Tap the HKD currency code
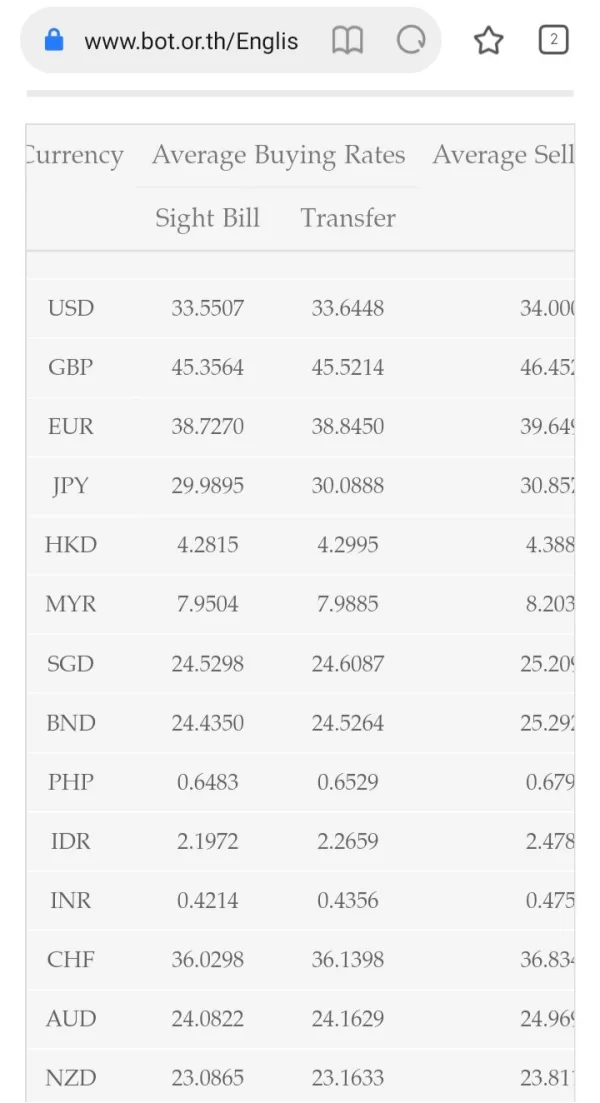Screen dimensions: 600x1103 pos(70,545)
